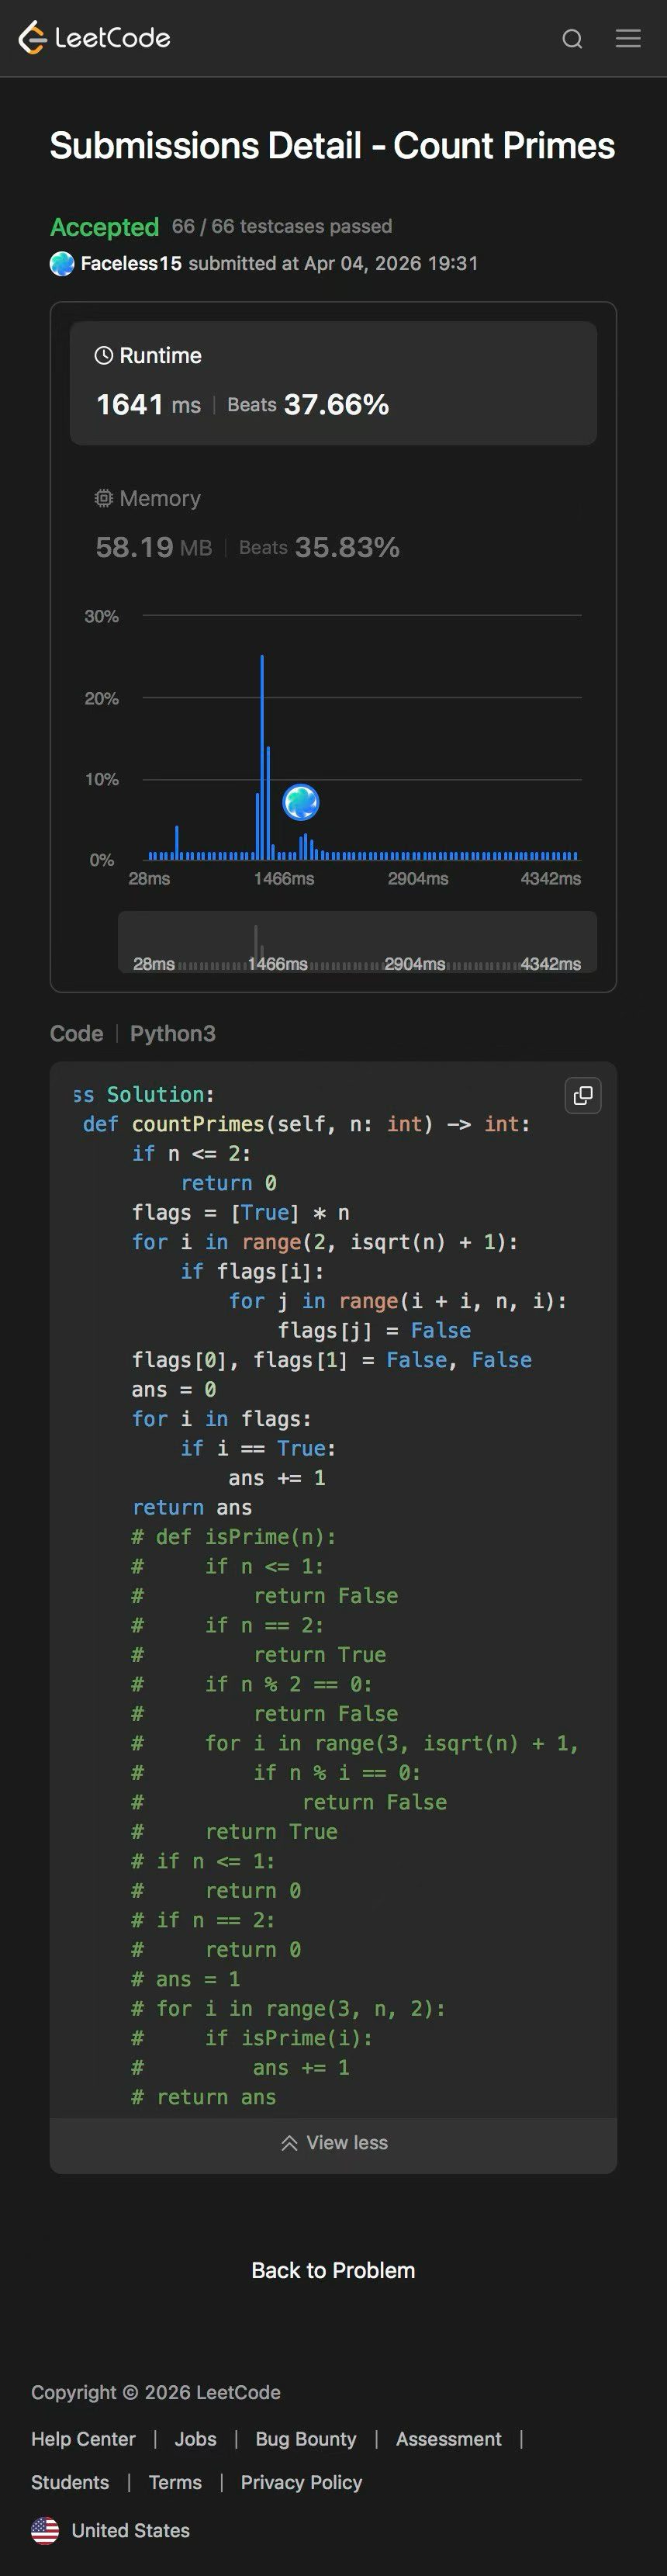This screenshot has height=2576, width=667.
Task: Open the LeetCode home logo
Action: pyautogui.click(x=94, y=38)
